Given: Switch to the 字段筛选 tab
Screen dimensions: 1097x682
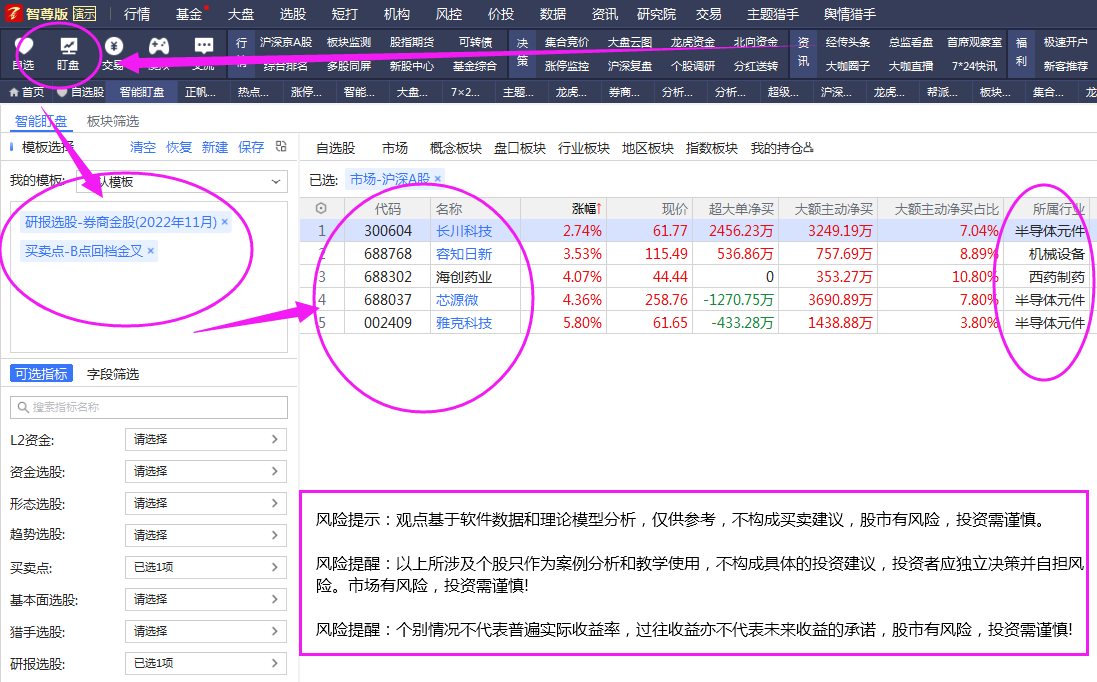Looking at the screenshot, I should pyautogui.click(x=113, y=374).
